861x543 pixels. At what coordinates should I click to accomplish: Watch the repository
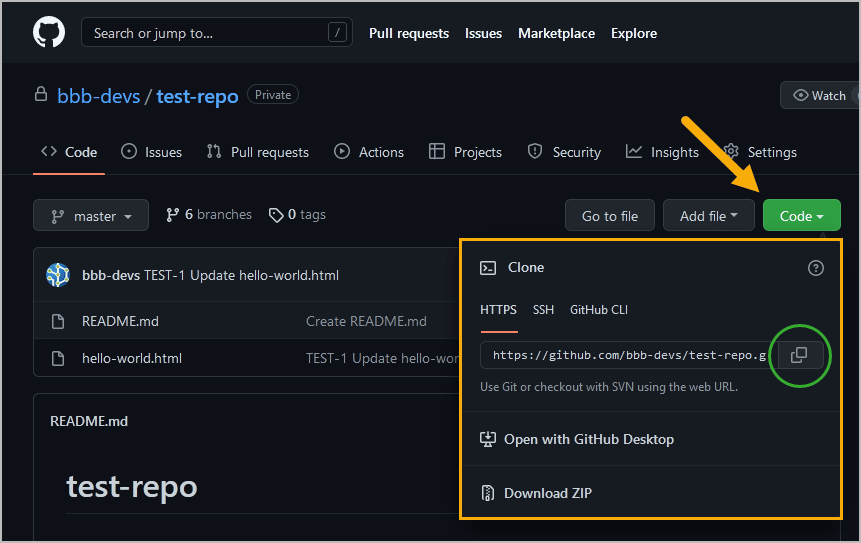pyautogui.click(x=819, y=96)
